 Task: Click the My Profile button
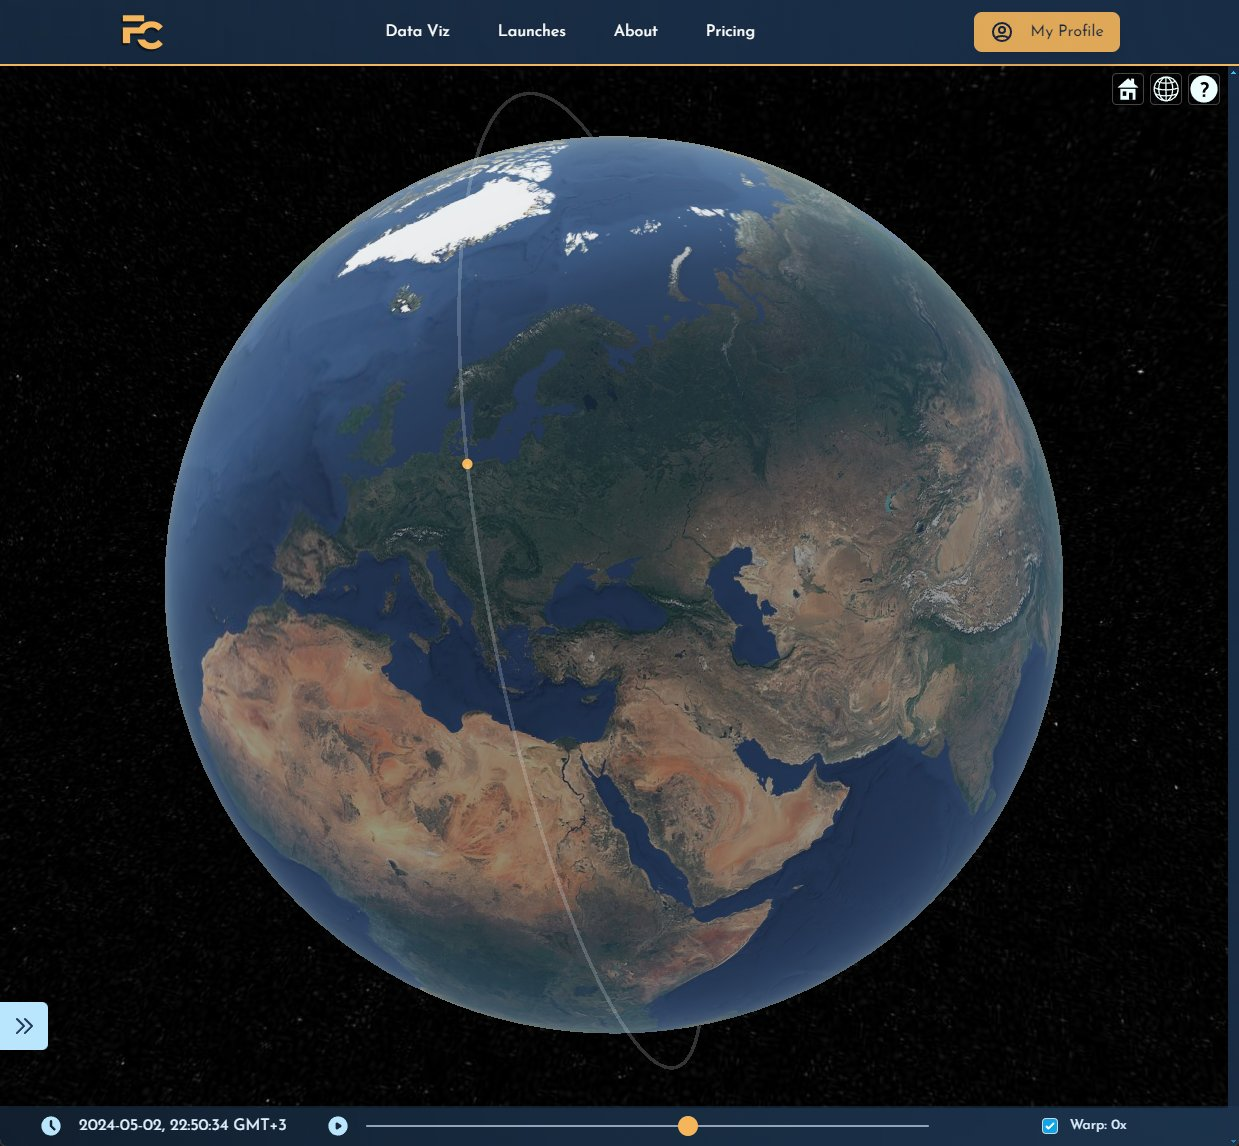pos(1046,32)
